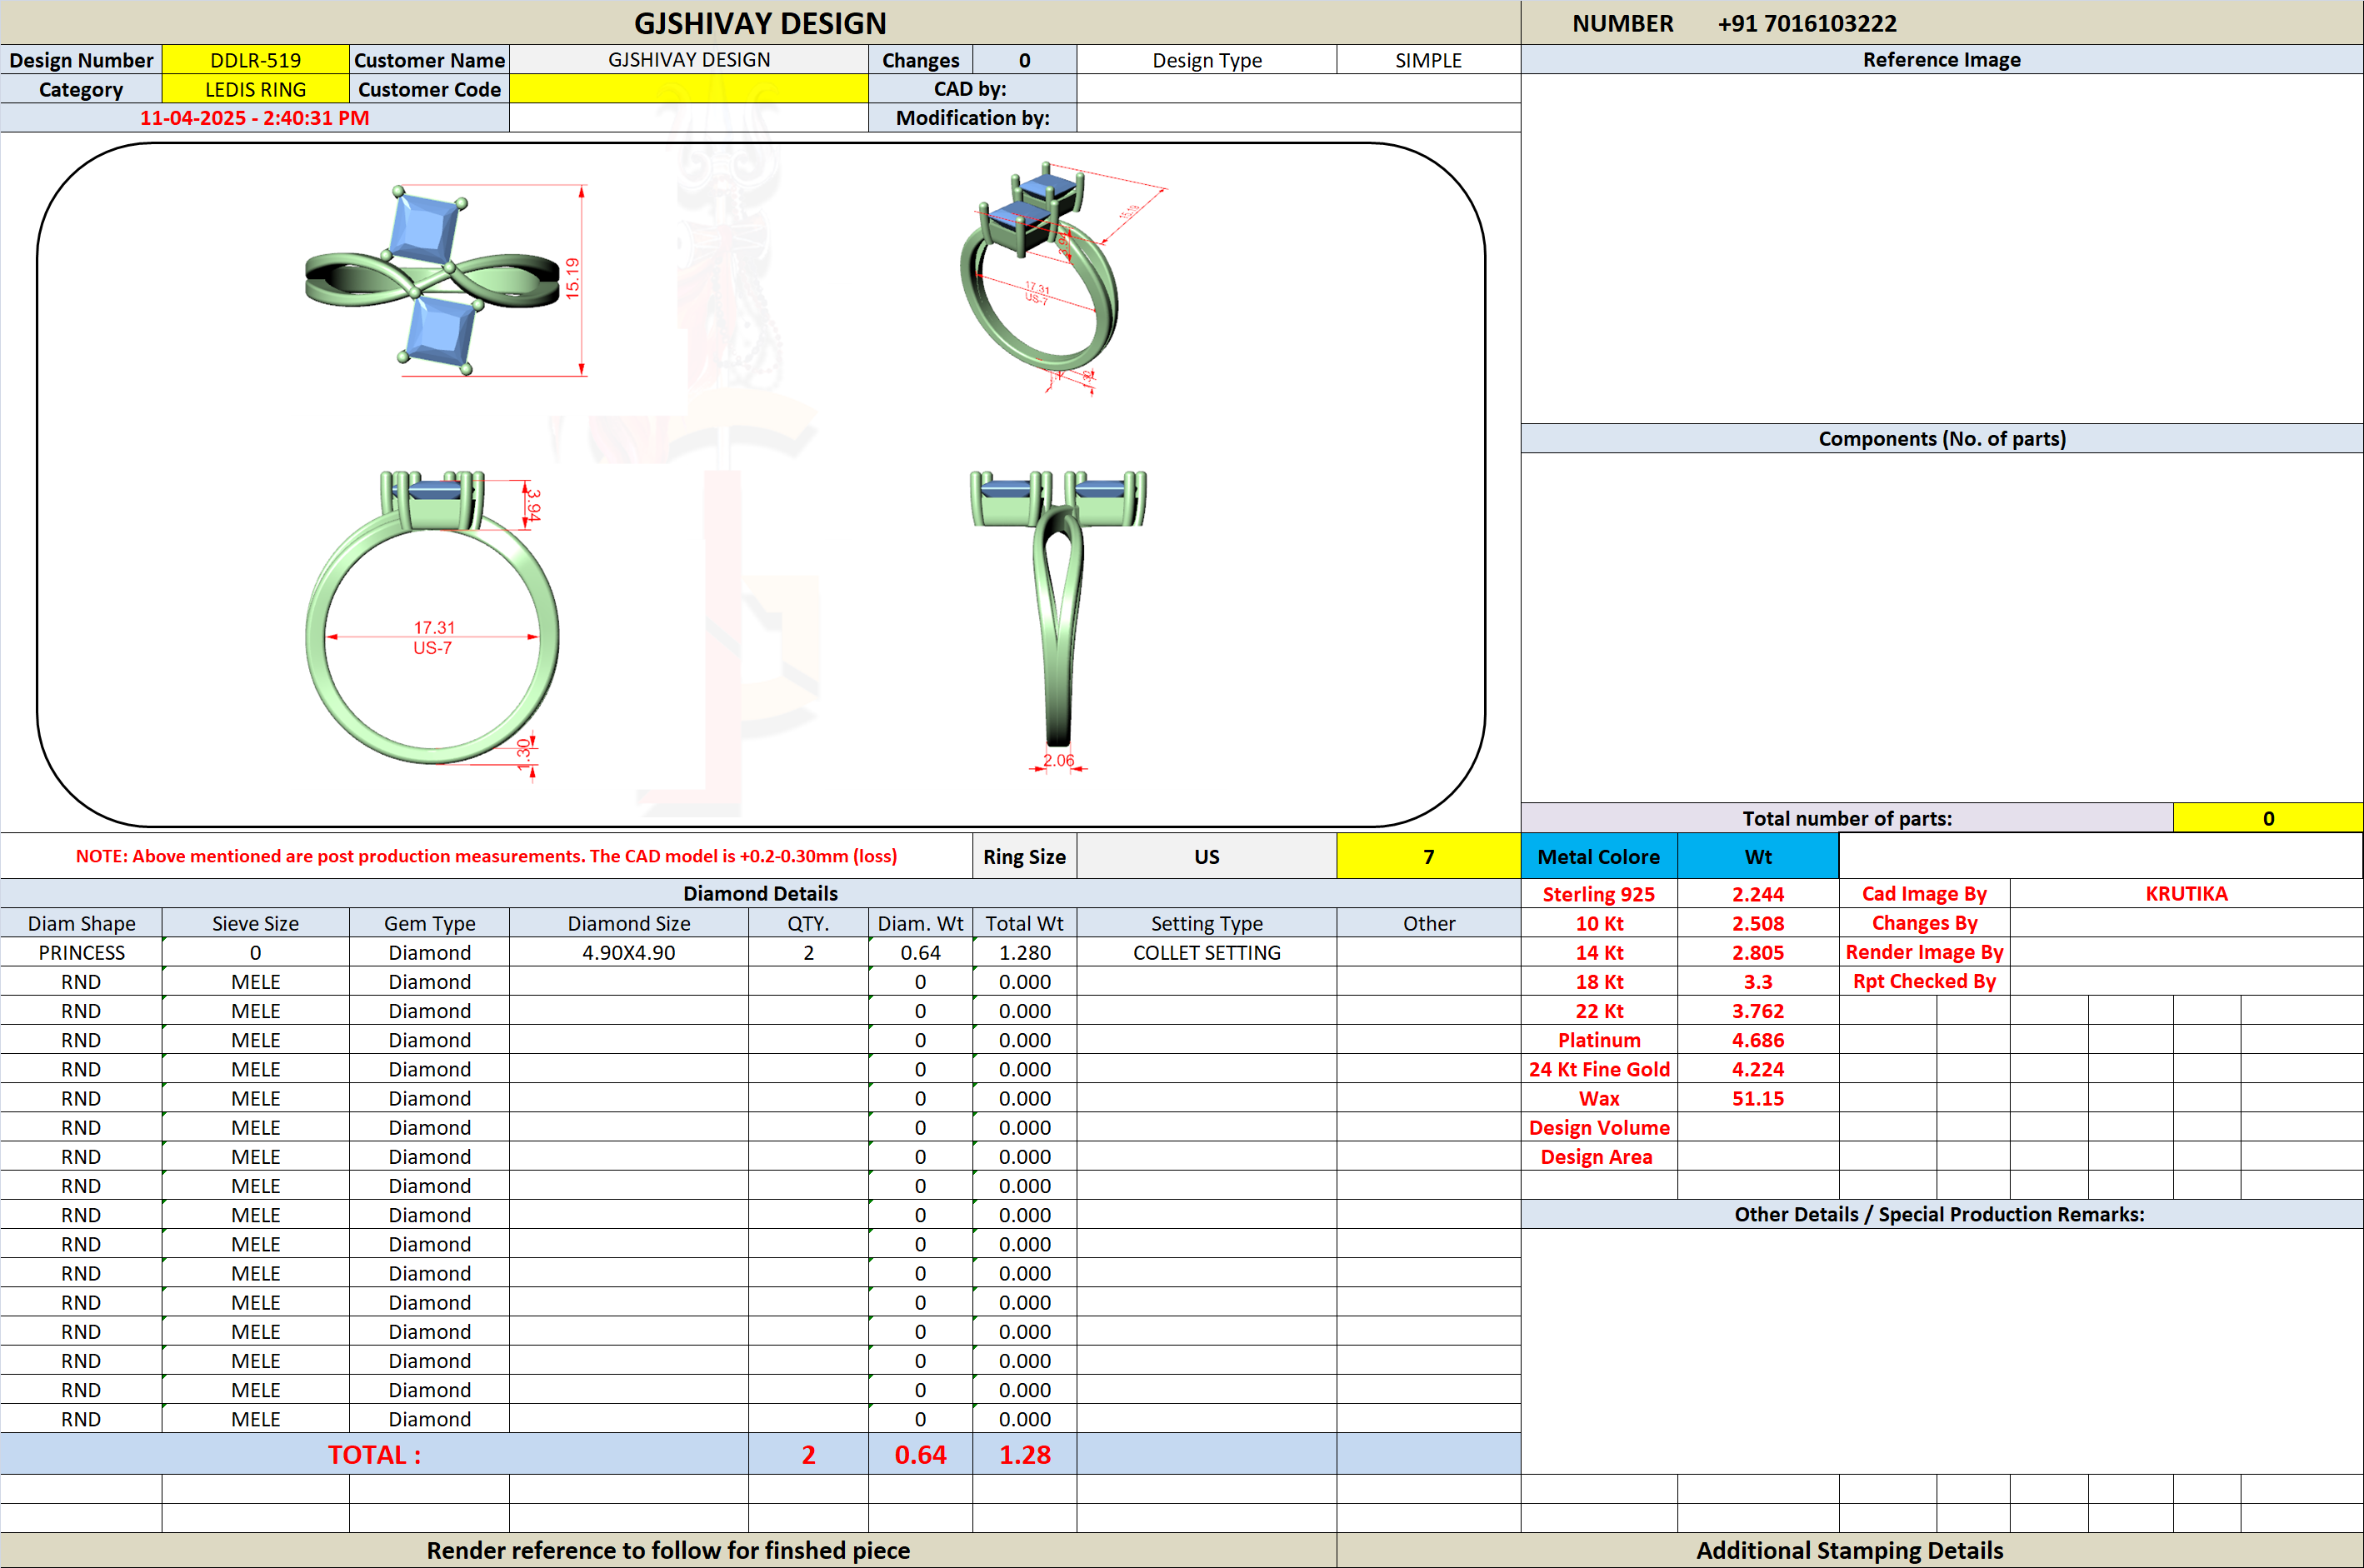Screen dimensions: 2364x1568
Task: Click the 10 Kt weight value 2.508
Action: coord(1758,923)
